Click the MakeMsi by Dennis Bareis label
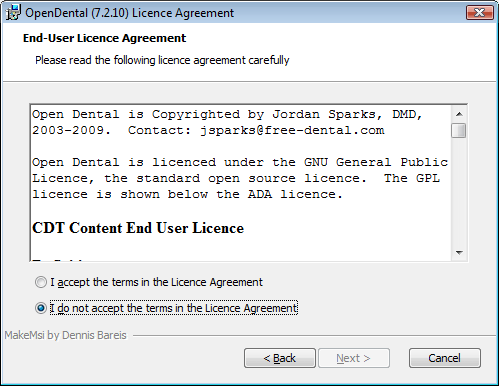The height and width of the screenshot is (386, 499). (65, 335)
